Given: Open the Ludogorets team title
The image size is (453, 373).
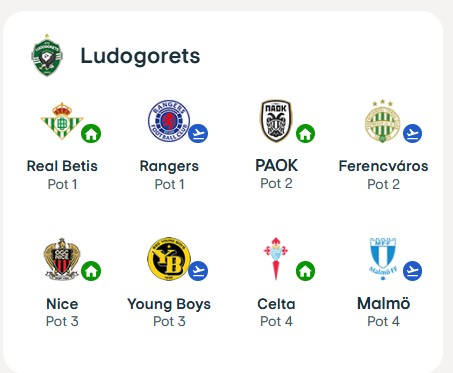Looking at the screenshot, I should click(x=140, y=56).
